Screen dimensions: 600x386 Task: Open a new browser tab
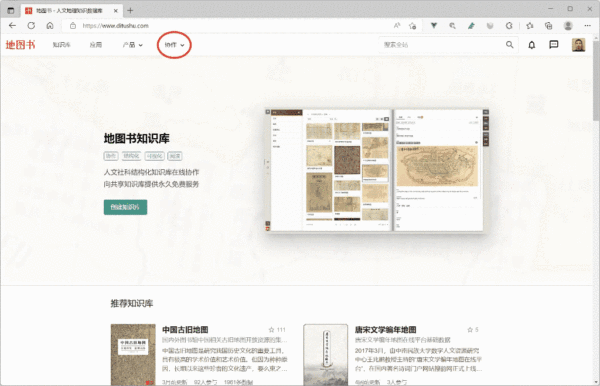pos(130,10)
